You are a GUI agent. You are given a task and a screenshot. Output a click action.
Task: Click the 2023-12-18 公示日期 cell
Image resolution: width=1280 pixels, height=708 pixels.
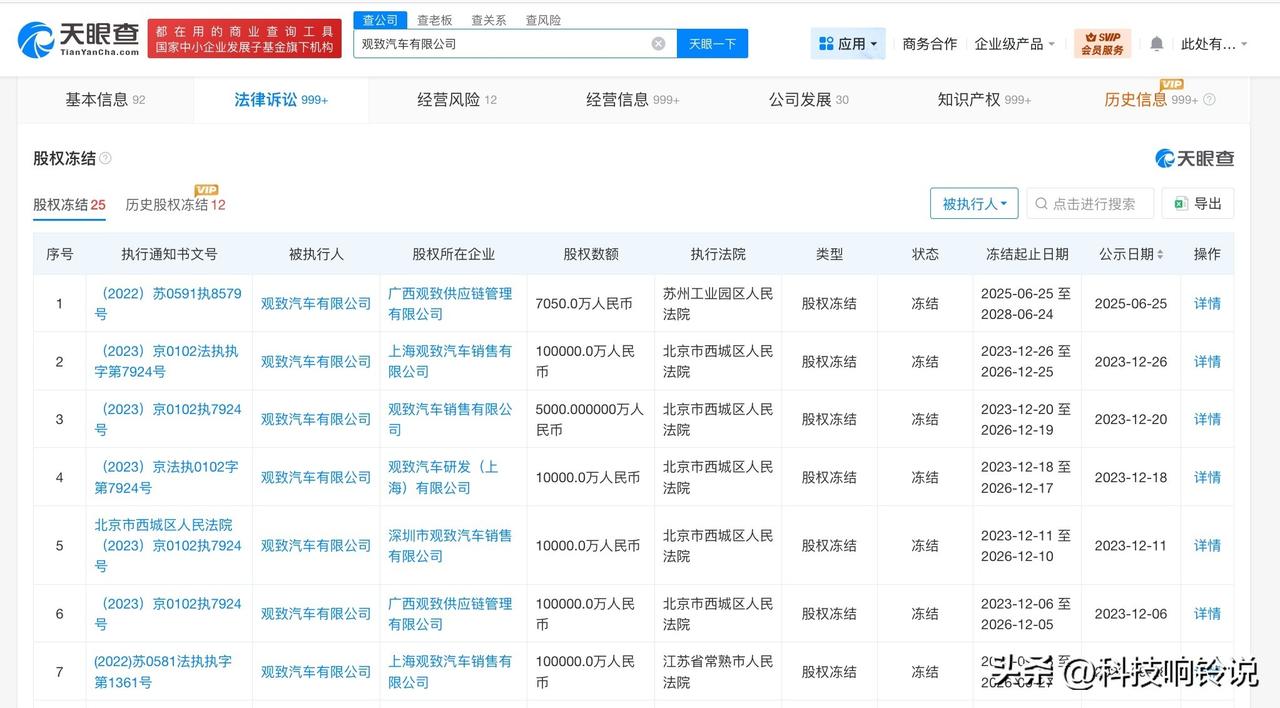[1130, 477]
